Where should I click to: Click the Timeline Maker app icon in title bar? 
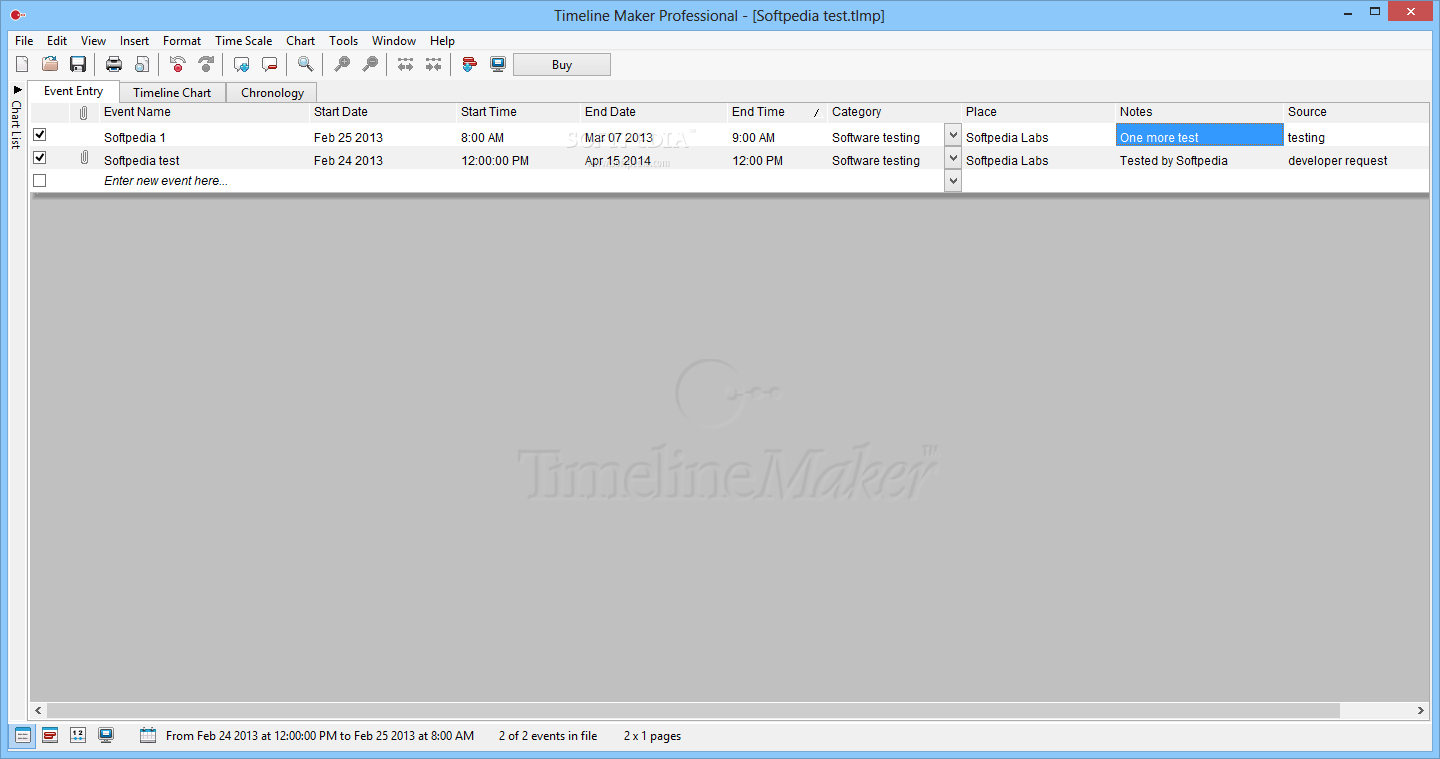click(x=17, y=15)
